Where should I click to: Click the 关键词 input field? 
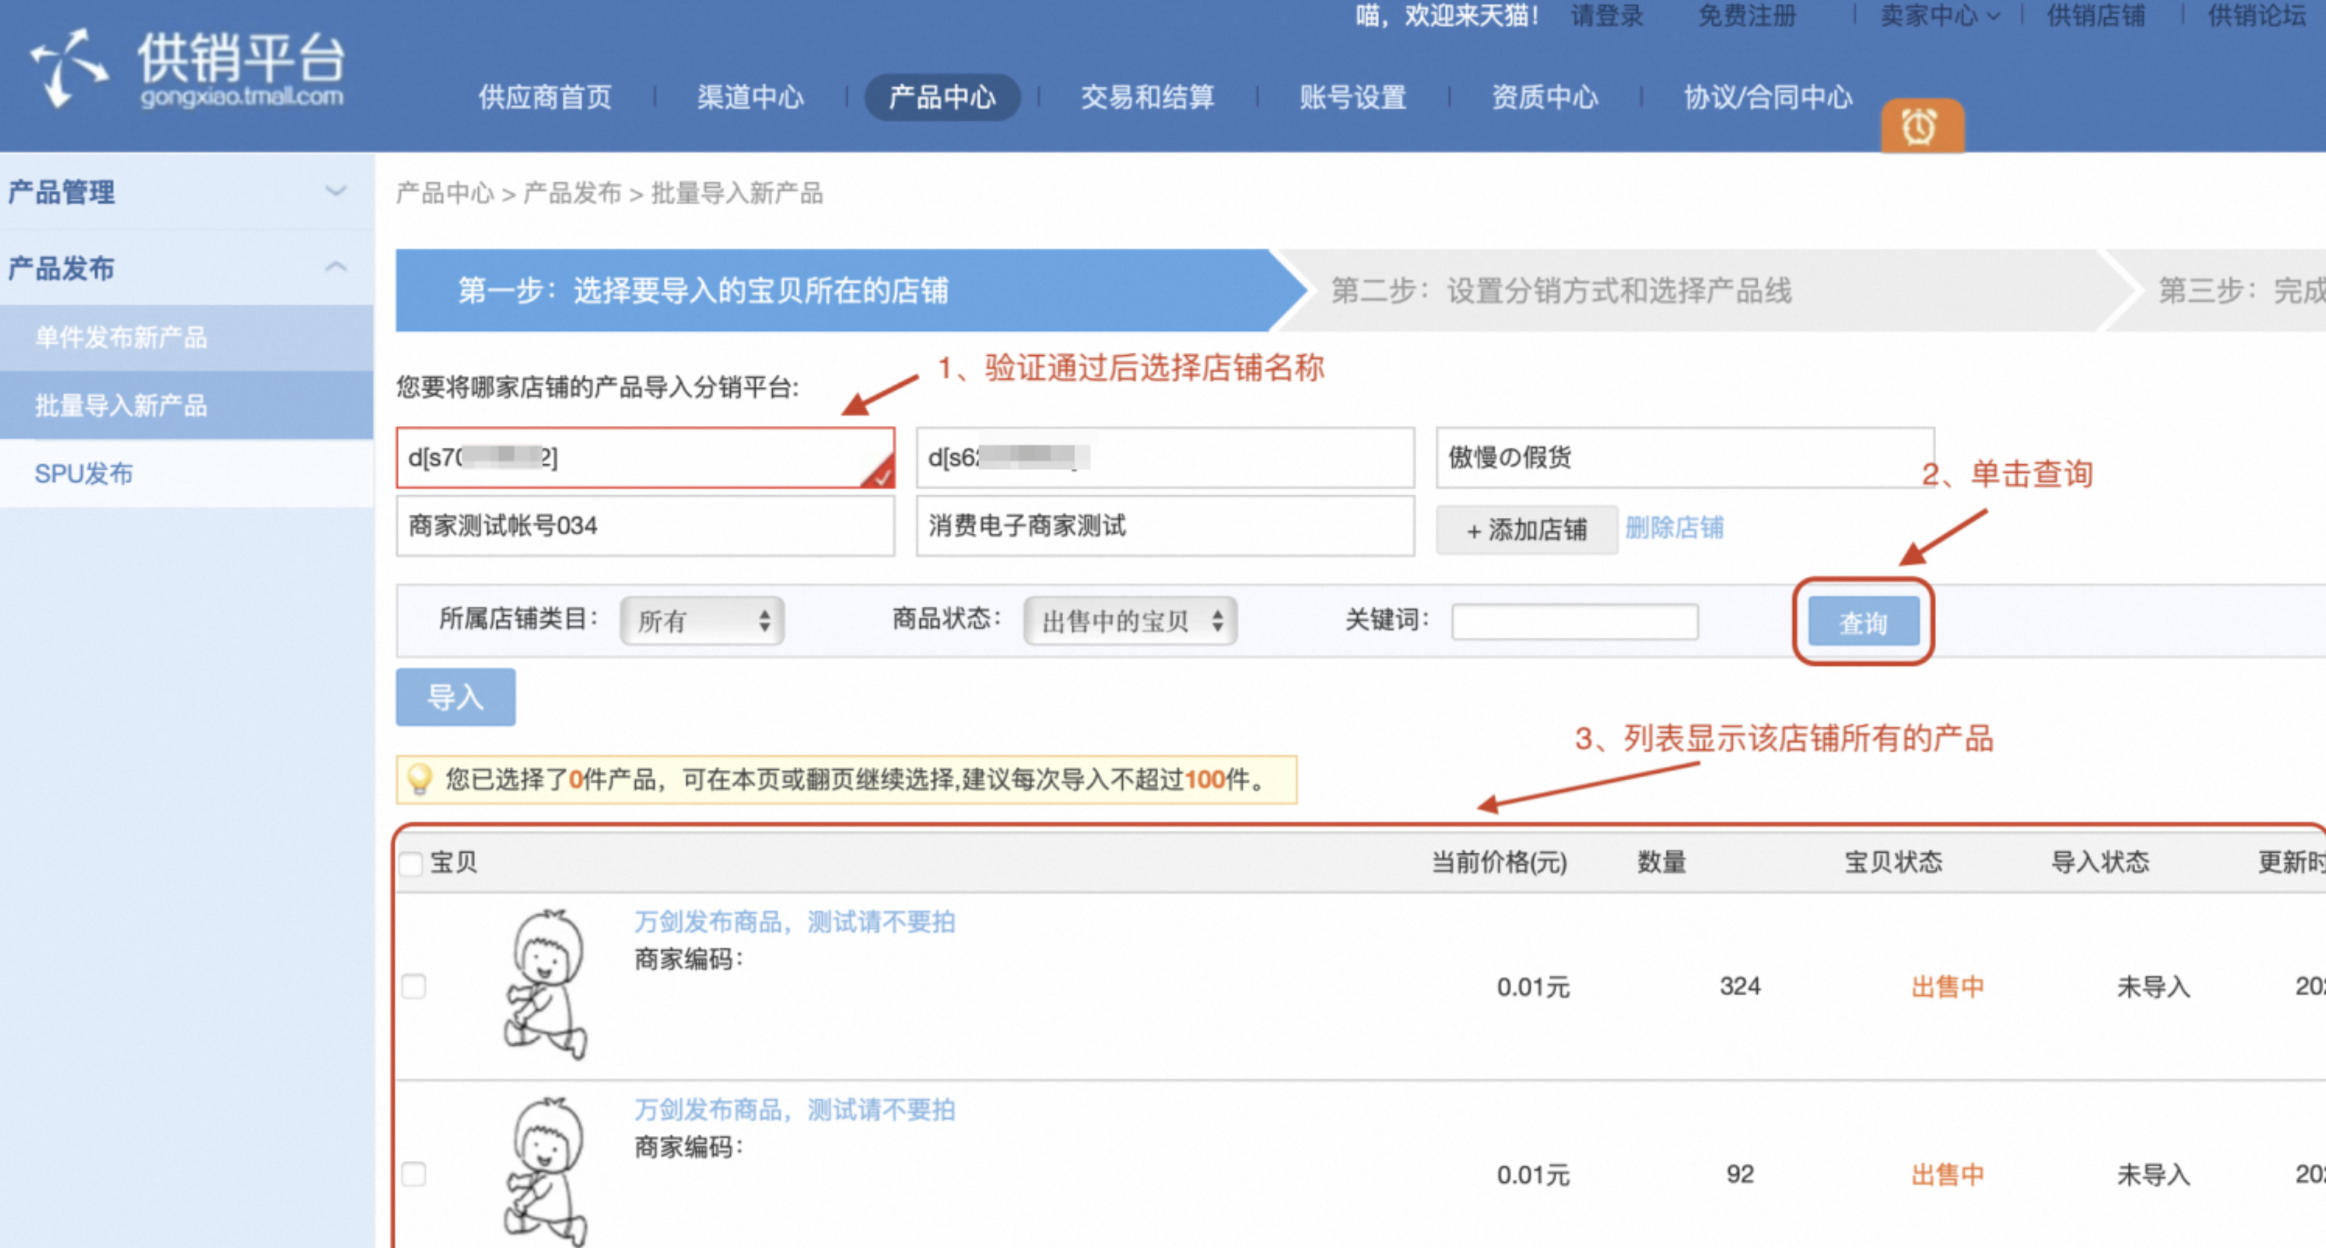coord(1575,621)
